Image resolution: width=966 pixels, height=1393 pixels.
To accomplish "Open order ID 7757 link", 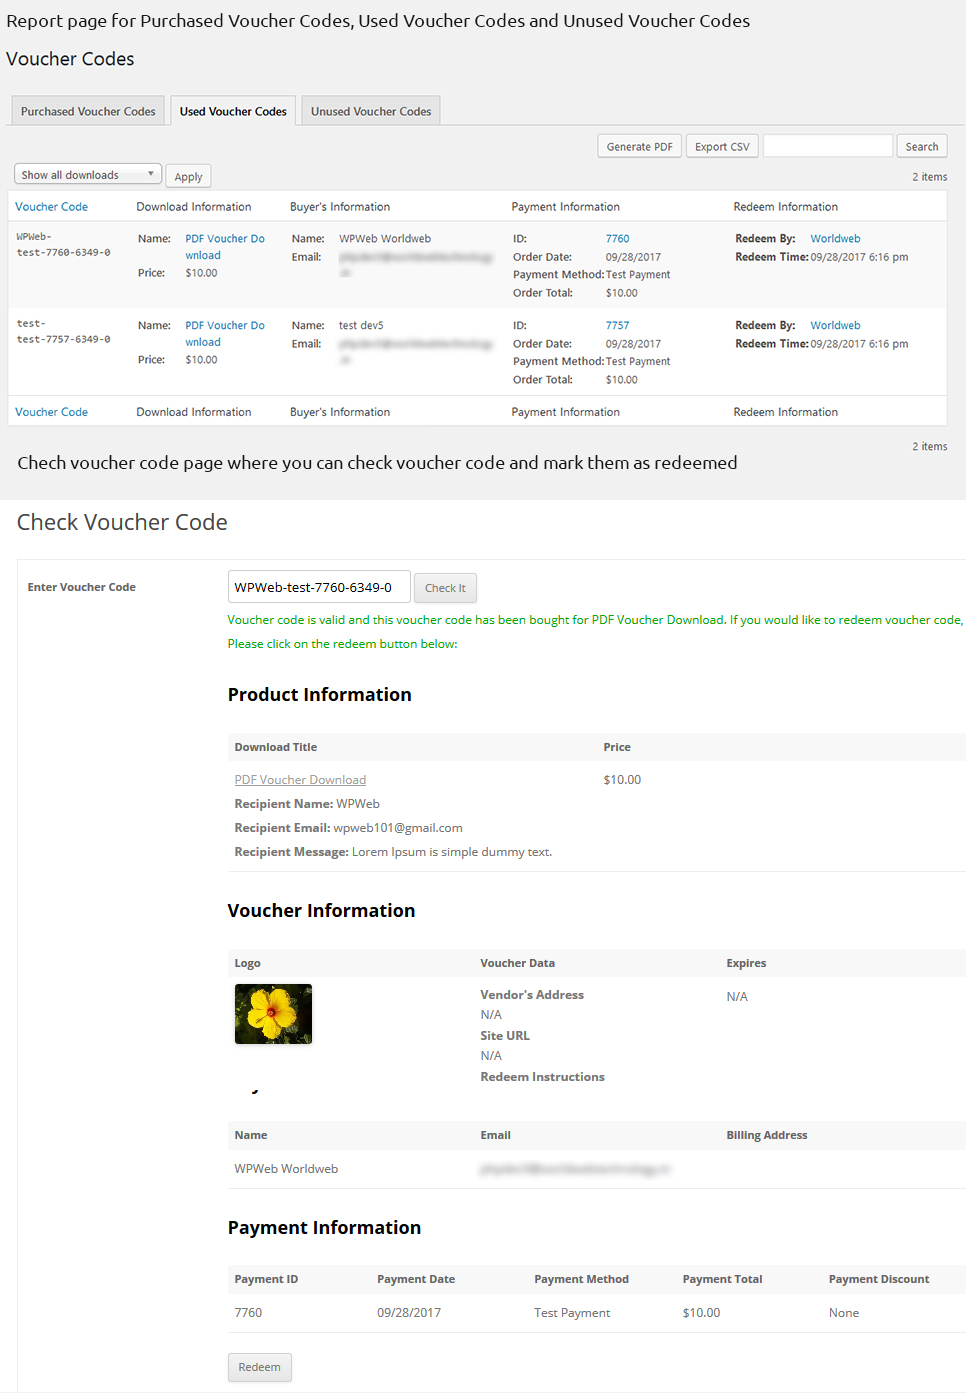I will tap(617, 326).
